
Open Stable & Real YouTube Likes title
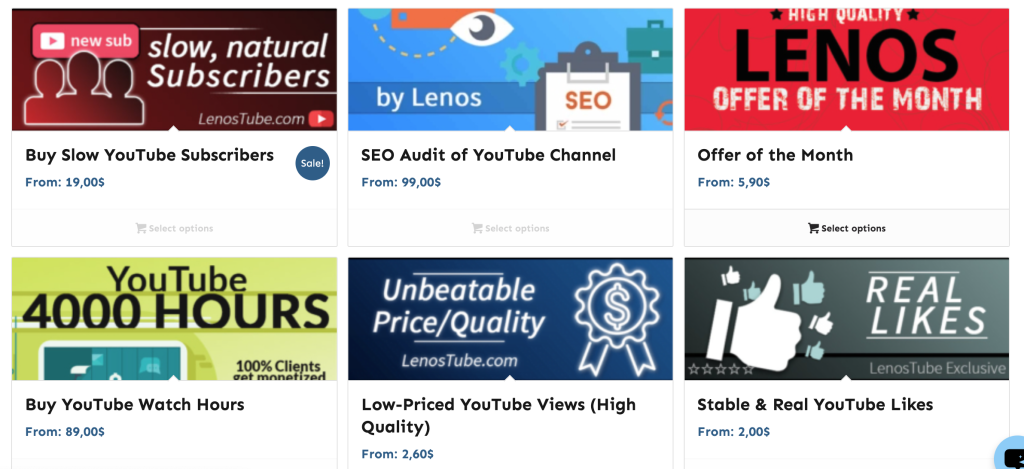click(815, 404)
